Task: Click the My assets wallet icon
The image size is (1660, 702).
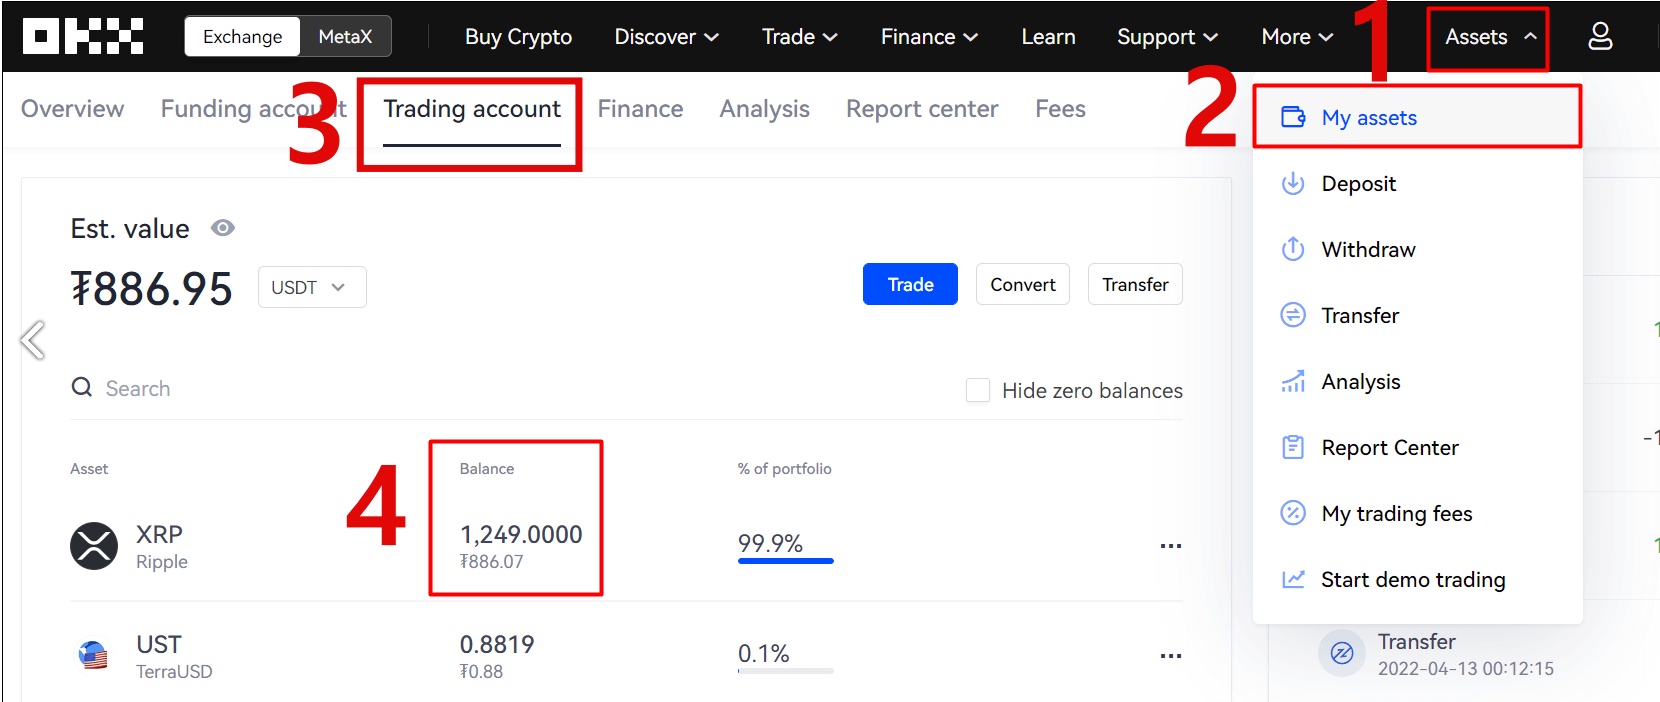Action: 1293,117
